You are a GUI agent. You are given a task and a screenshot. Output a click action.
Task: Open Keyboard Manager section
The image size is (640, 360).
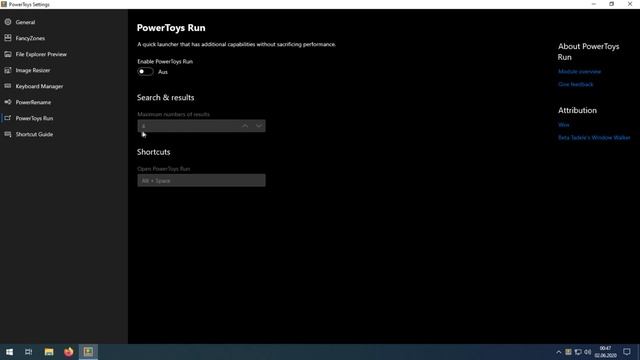39,87
